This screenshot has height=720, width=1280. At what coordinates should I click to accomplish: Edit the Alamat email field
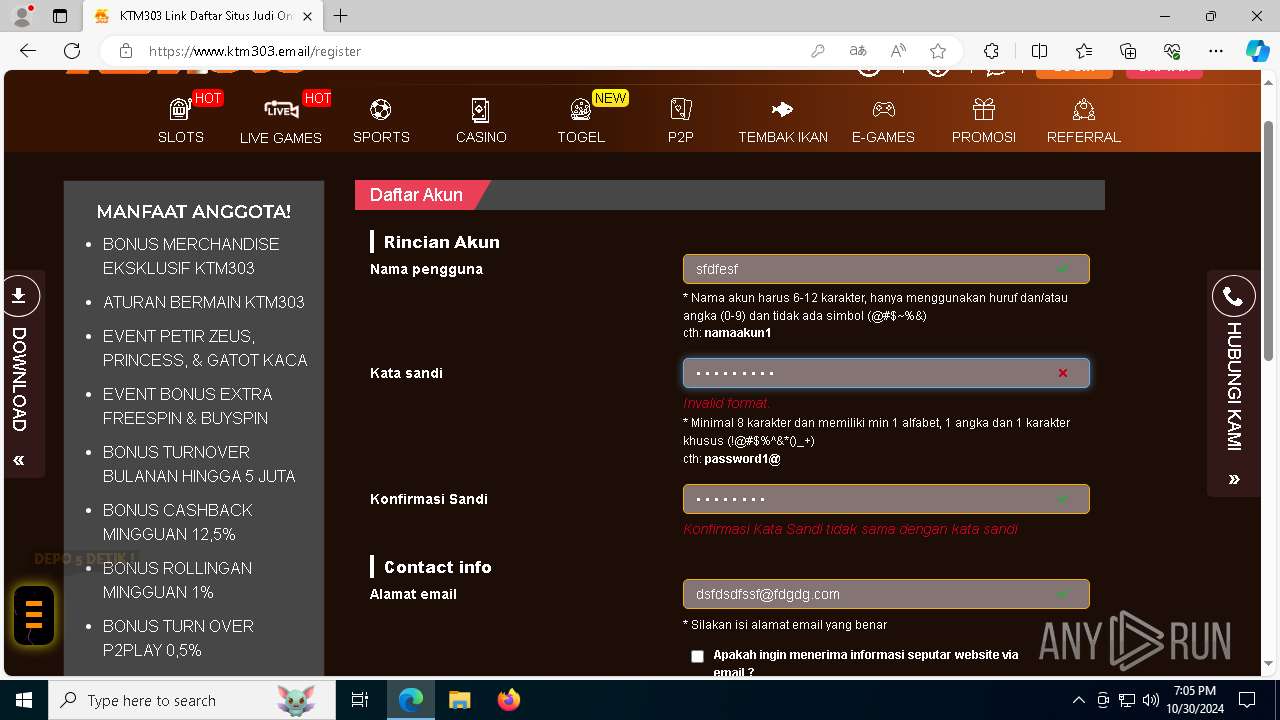click(886, 594)
